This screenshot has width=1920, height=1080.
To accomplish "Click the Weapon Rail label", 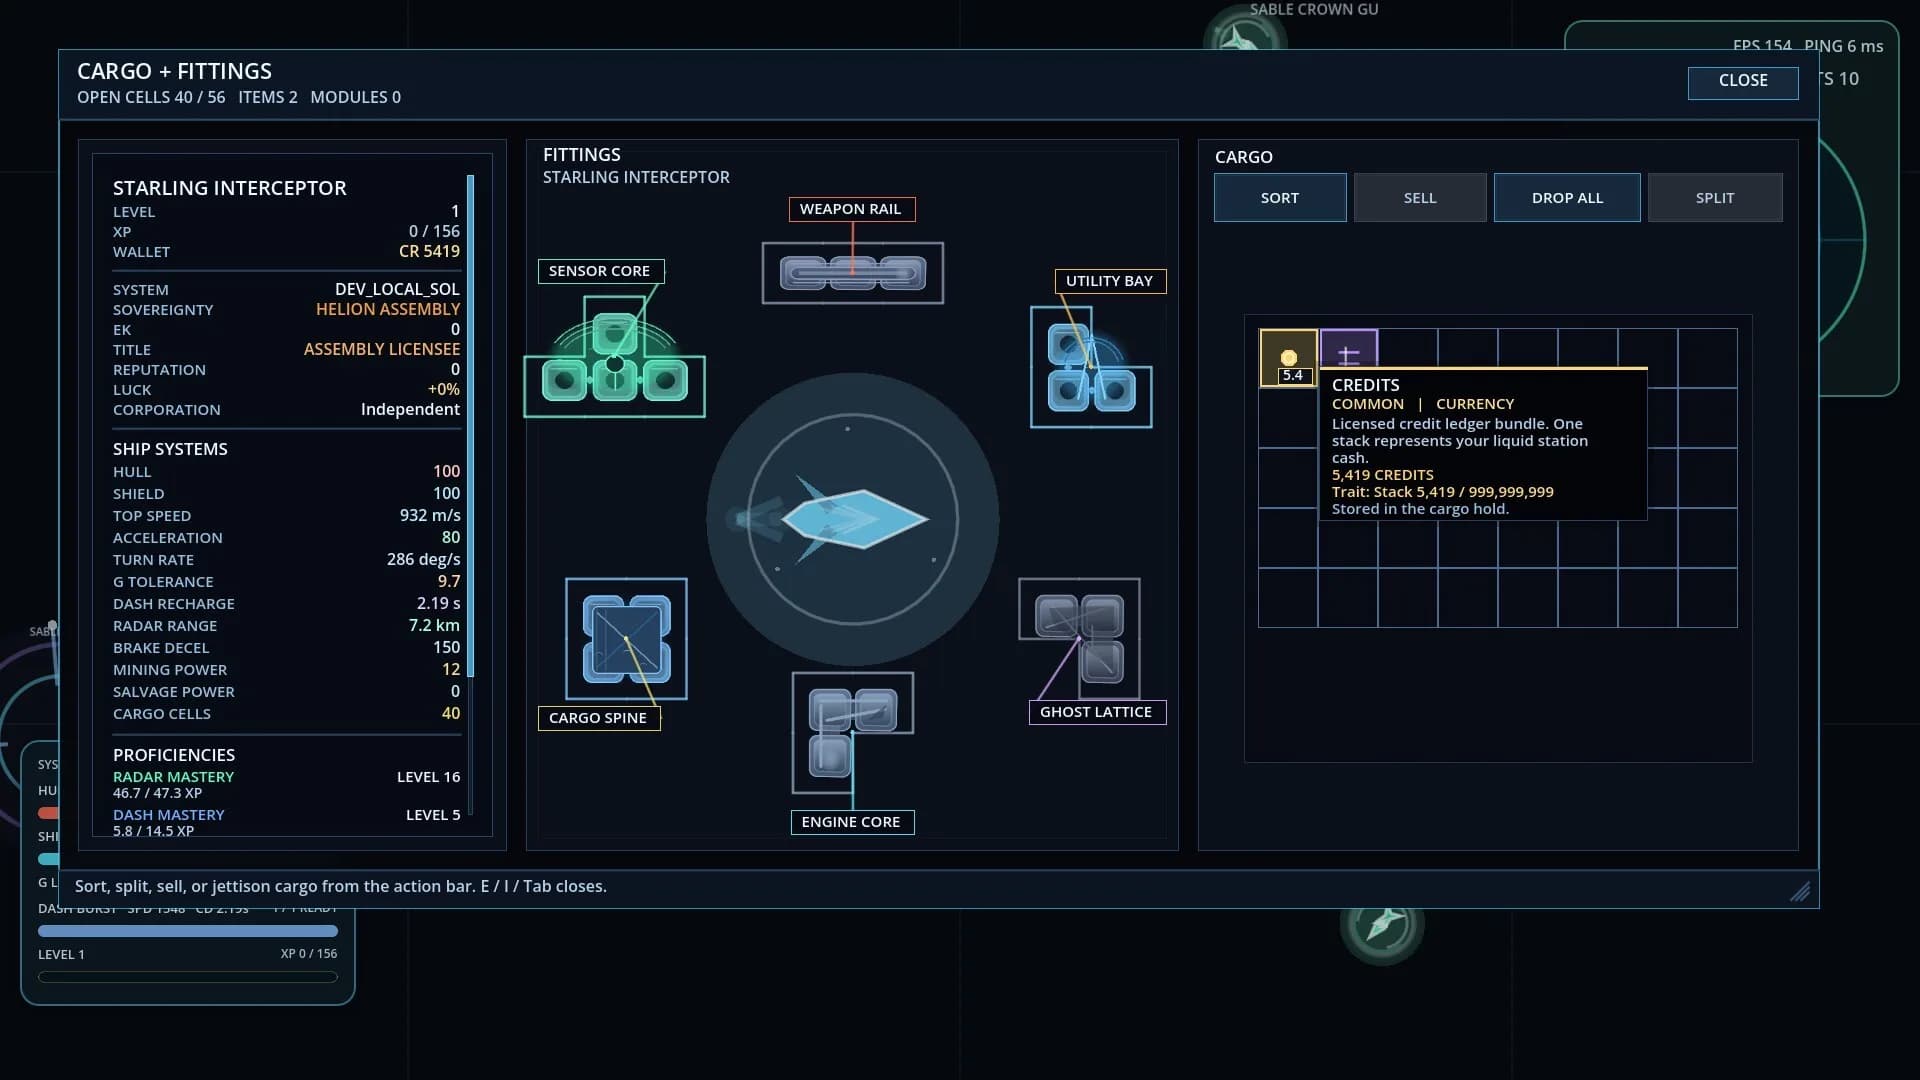I will click(x=851, y=209).
